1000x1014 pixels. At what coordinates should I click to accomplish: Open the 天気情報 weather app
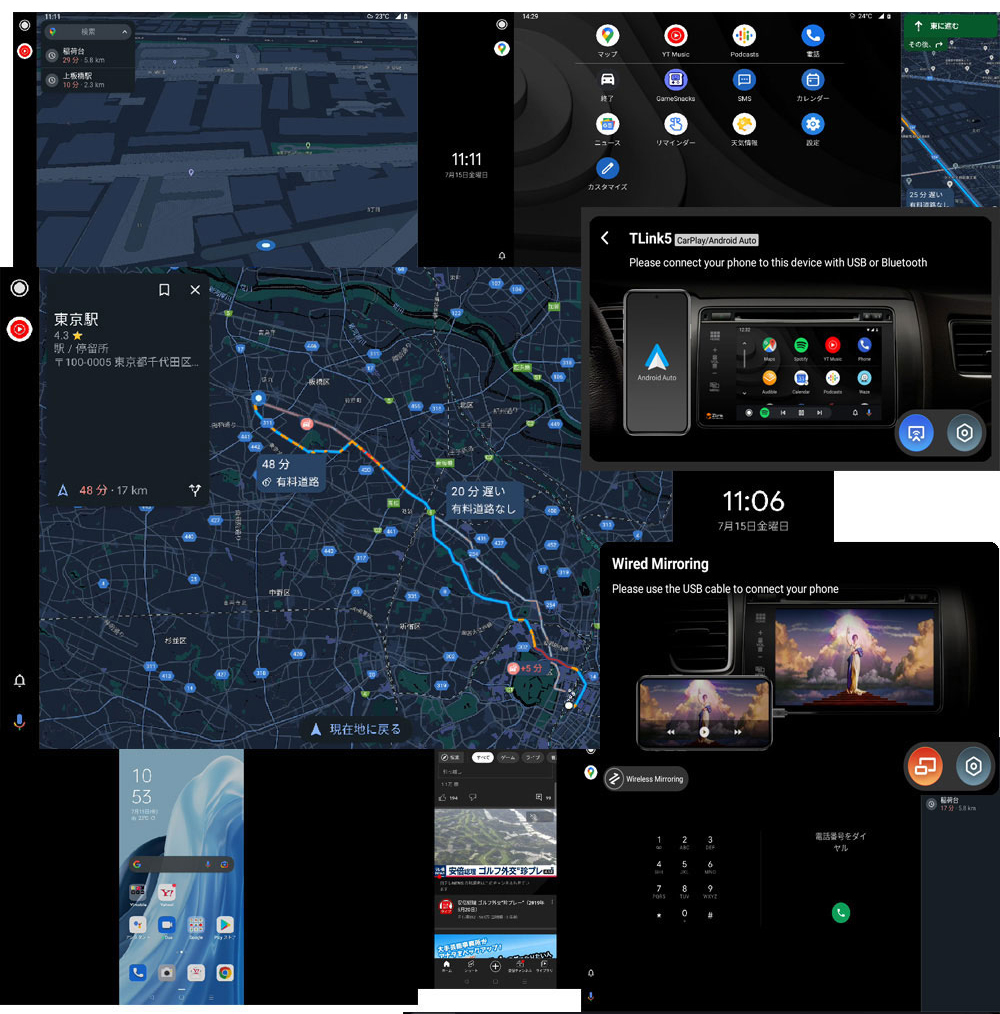coord(744,124)
